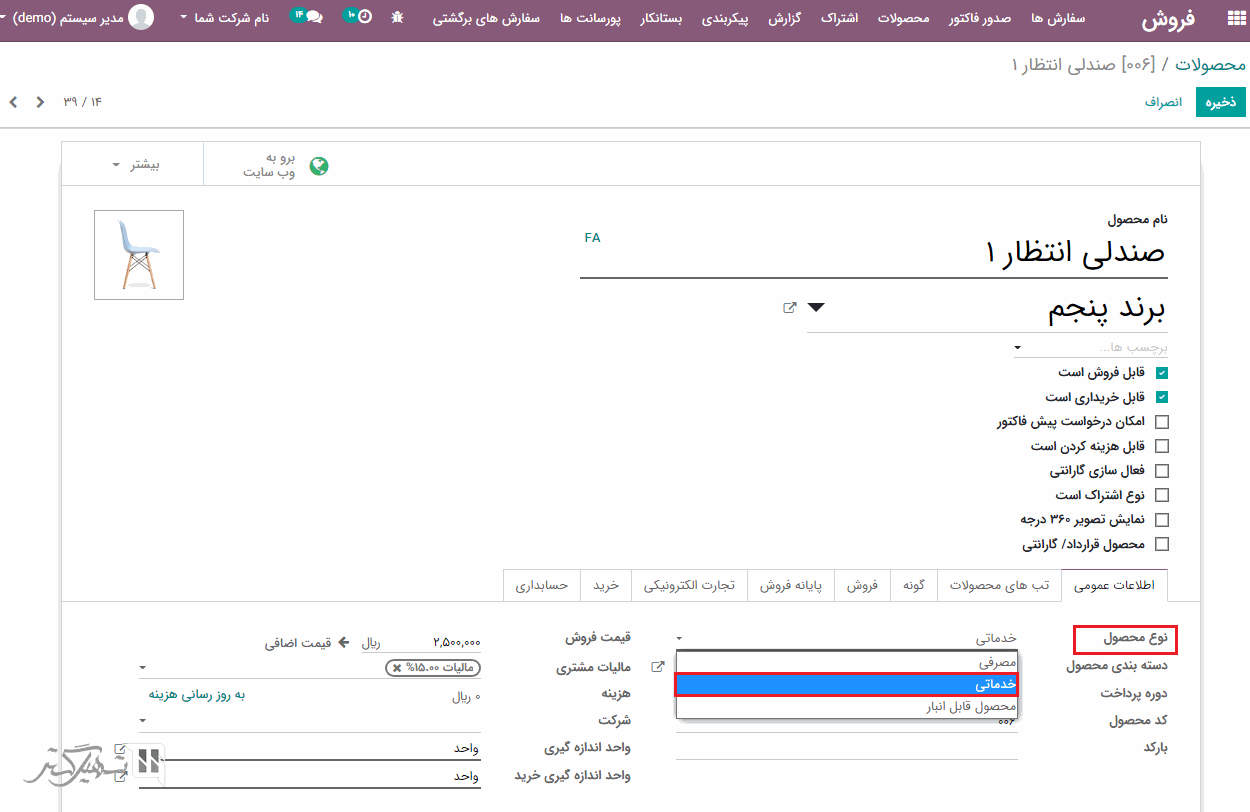Uncheck the 'قابل فروش است' checkbox

(1162, 373)
